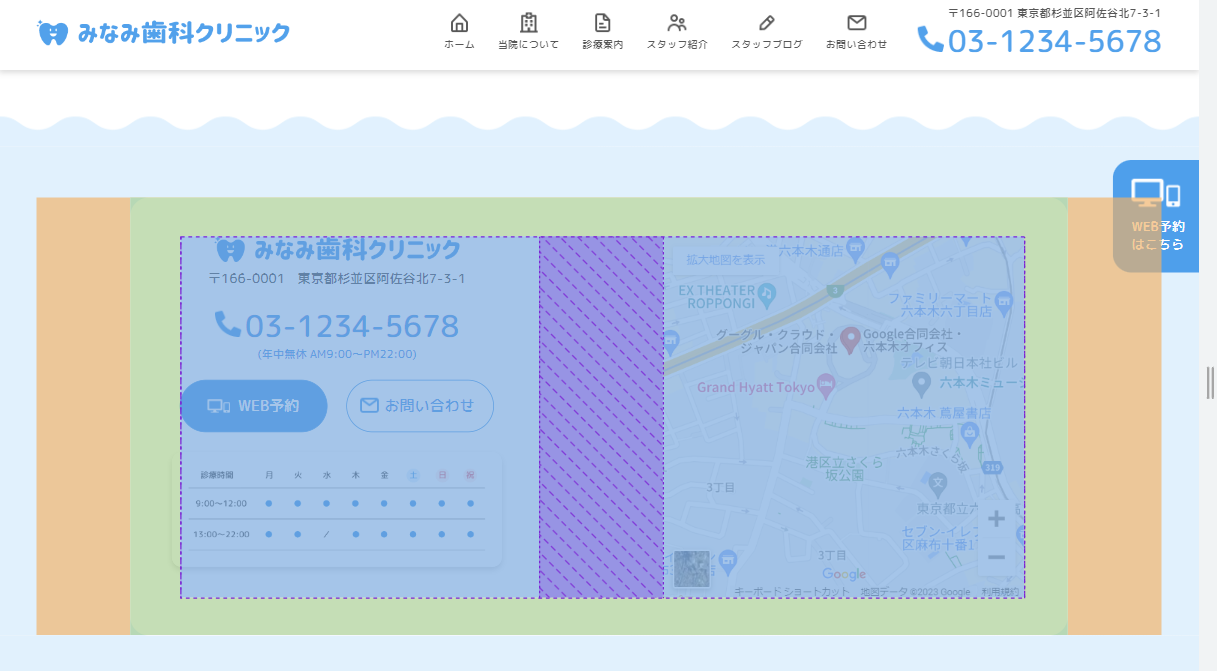1217x671 pixels.
Task: Click the header address text above the phone number
Action: (1054, 13)
